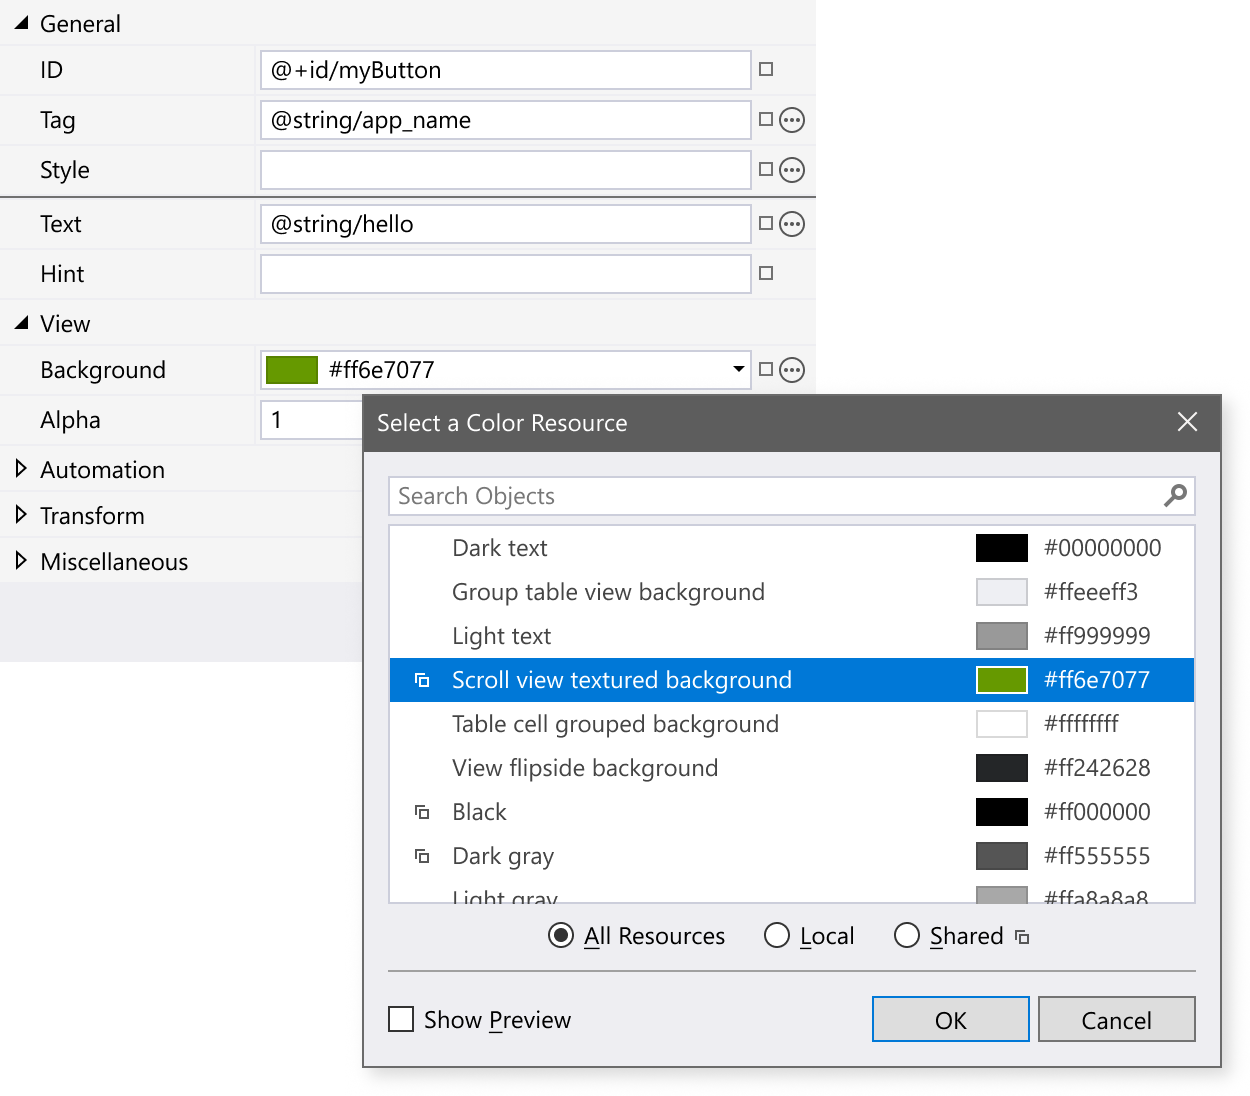Open the Style resource picker via ellipsis icon
Screen dimensions: 1250x1096
[x=791, y=169]
